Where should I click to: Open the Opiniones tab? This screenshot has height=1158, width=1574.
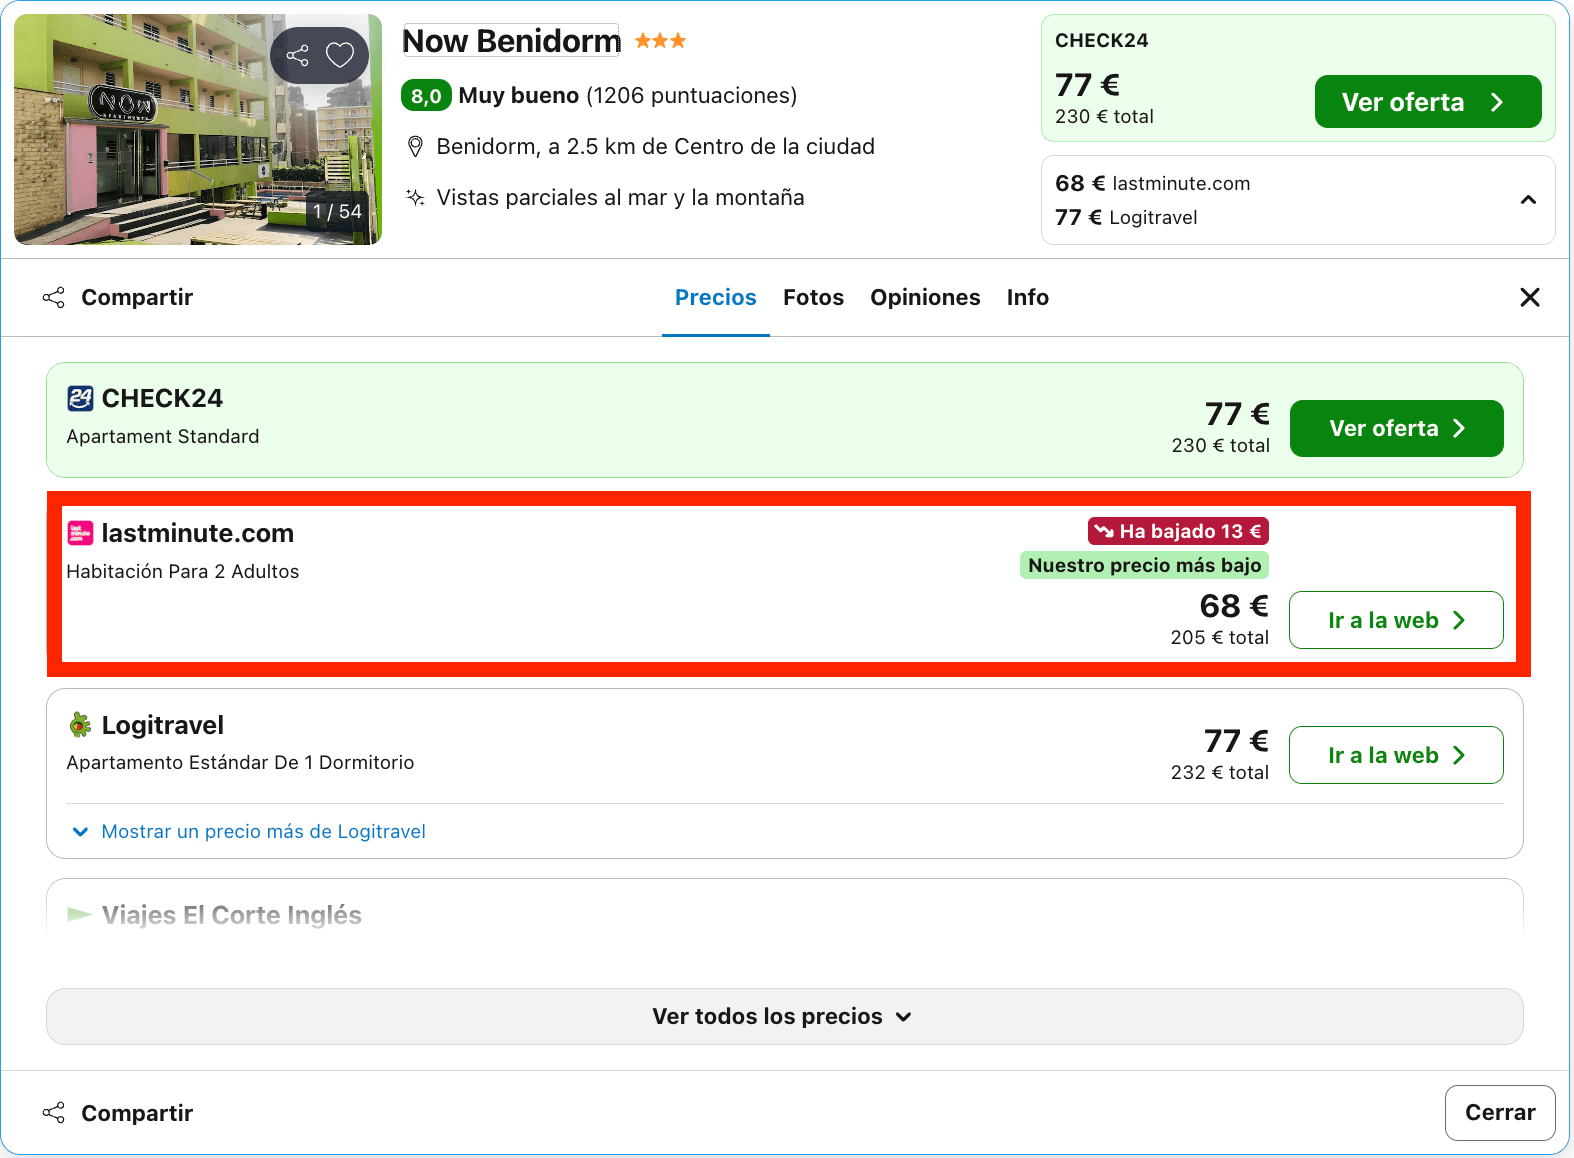(925, 297)
